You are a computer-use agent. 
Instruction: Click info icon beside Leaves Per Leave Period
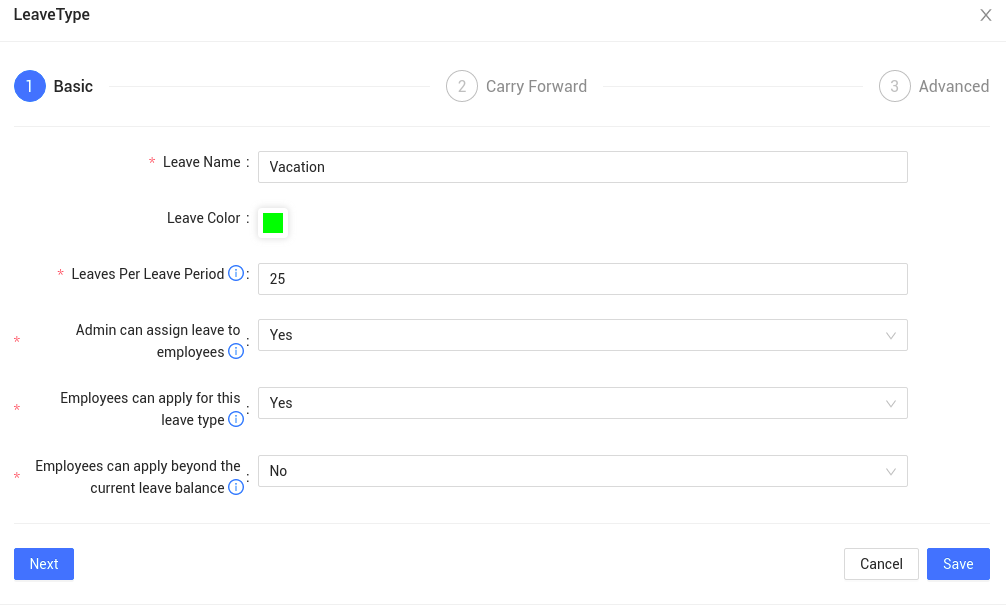click(236, 273)
